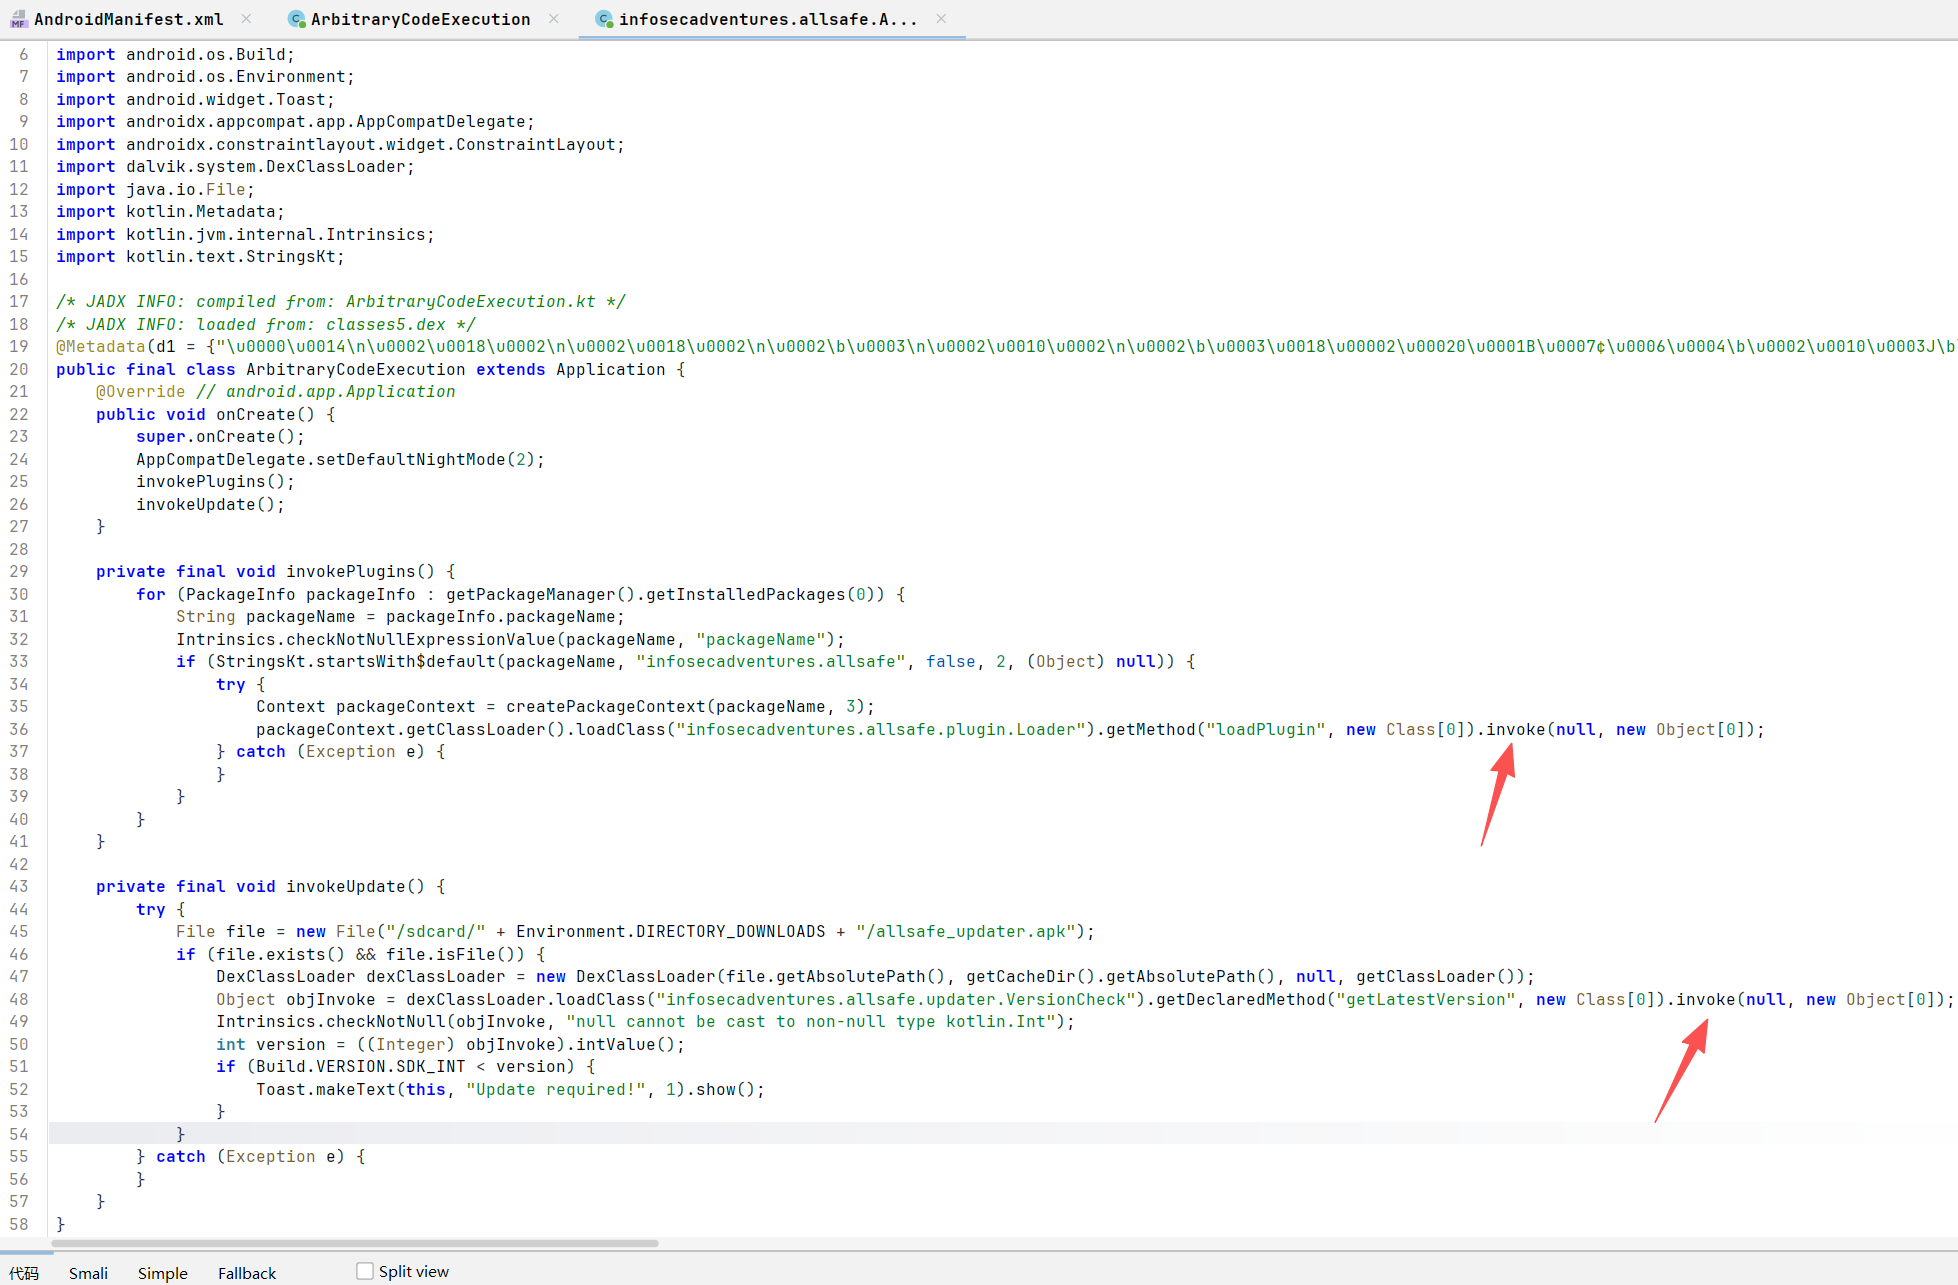
Task: Select the Fallback view tab
Action: coord(247,1273)
